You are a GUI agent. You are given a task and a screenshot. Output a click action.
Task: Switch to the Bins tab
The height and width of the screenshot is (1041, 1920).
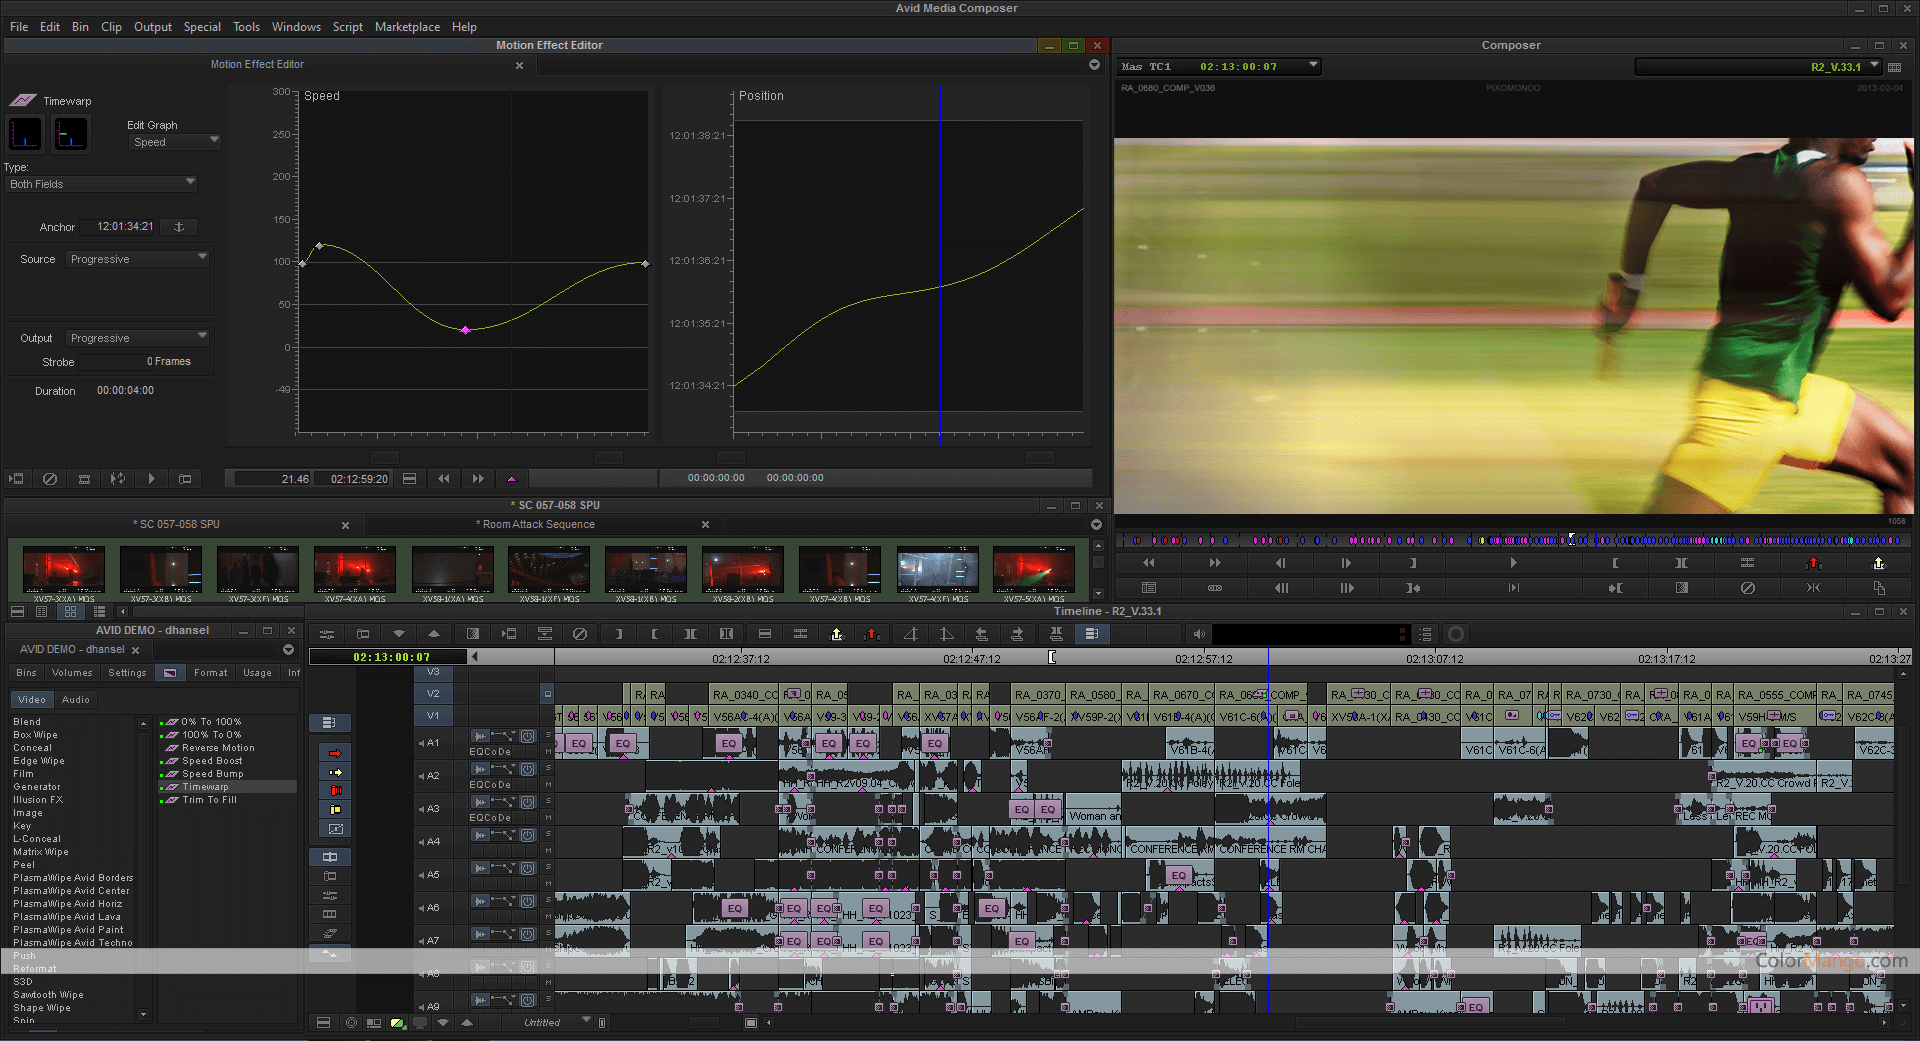pos(27,673)
